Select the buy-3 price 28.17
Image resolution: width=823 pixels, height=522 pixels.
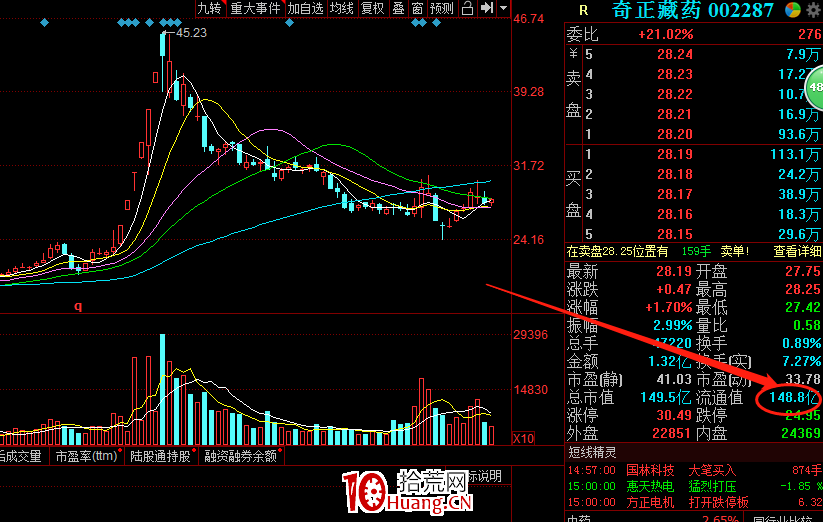tap(674, 194)
